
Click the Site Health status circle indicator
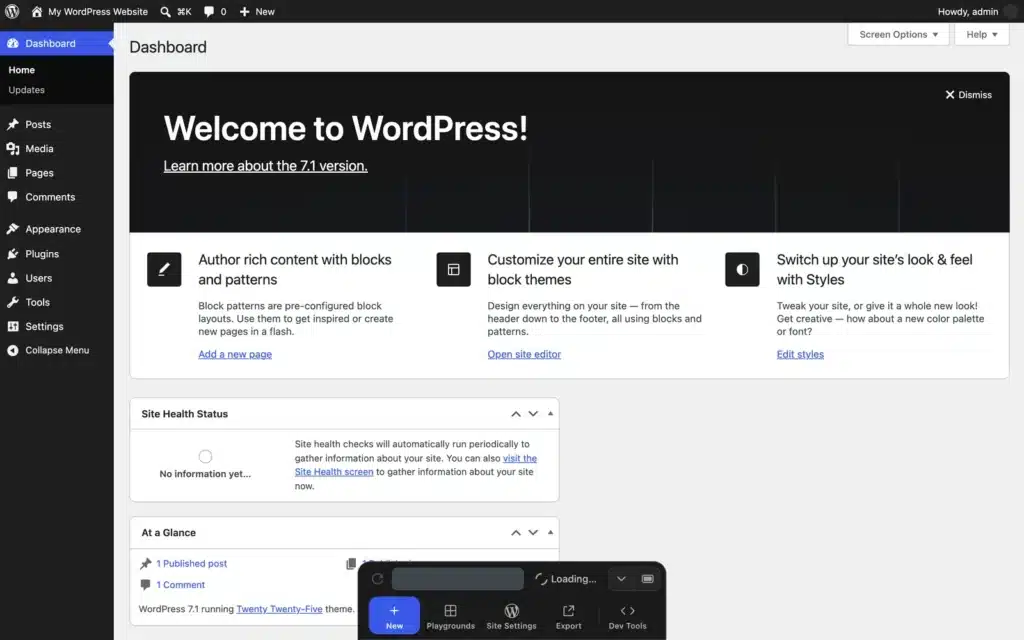pos(205,456)
